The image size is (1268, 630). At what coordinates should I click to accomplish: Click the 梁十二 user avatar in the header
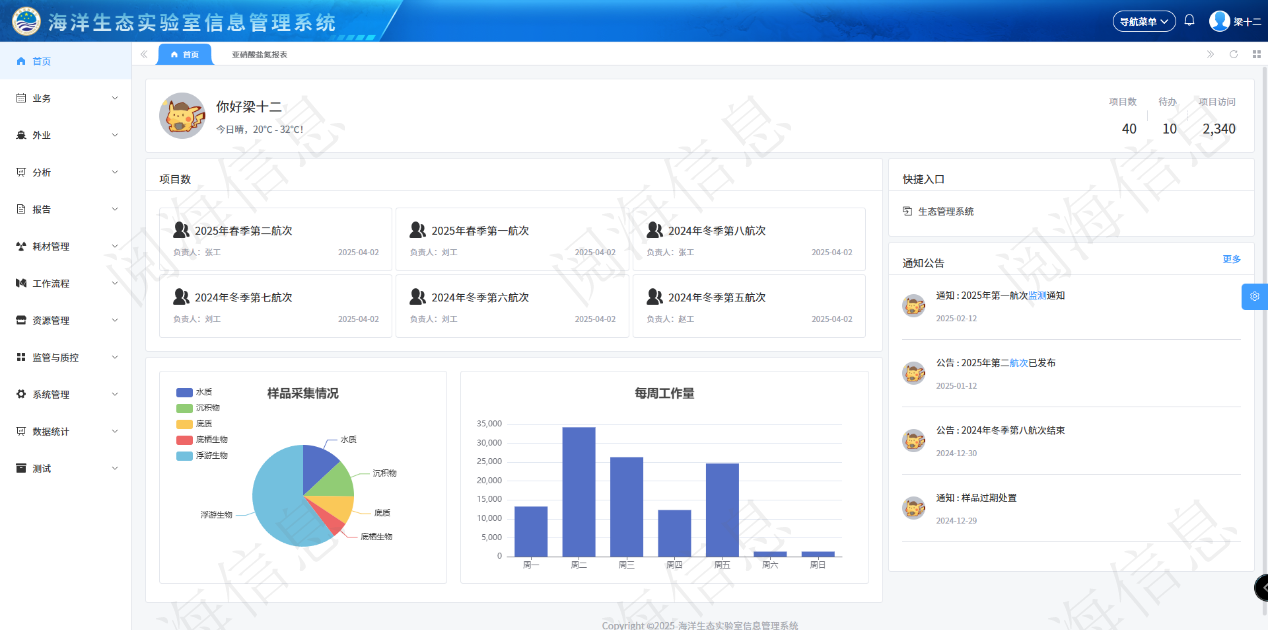coord(1219,21)
